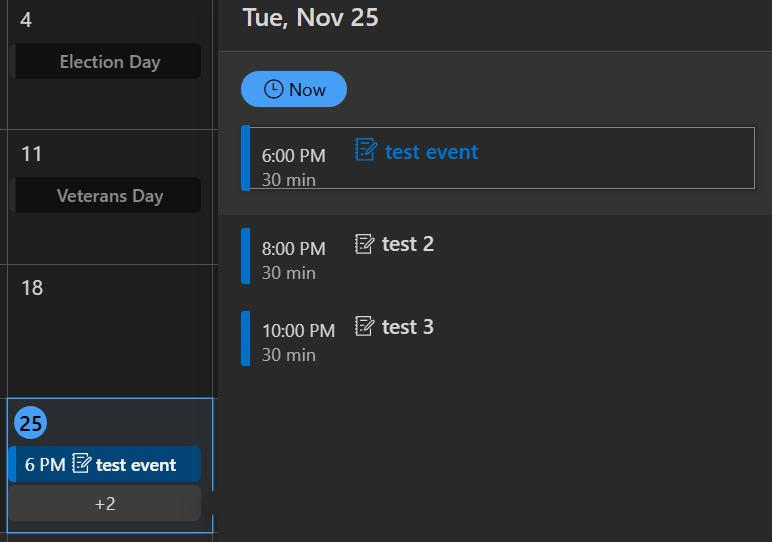The image size is (772, 542).
Task: Click the Tue, Nov 25 agenda heading
Action: coord(310,17)
